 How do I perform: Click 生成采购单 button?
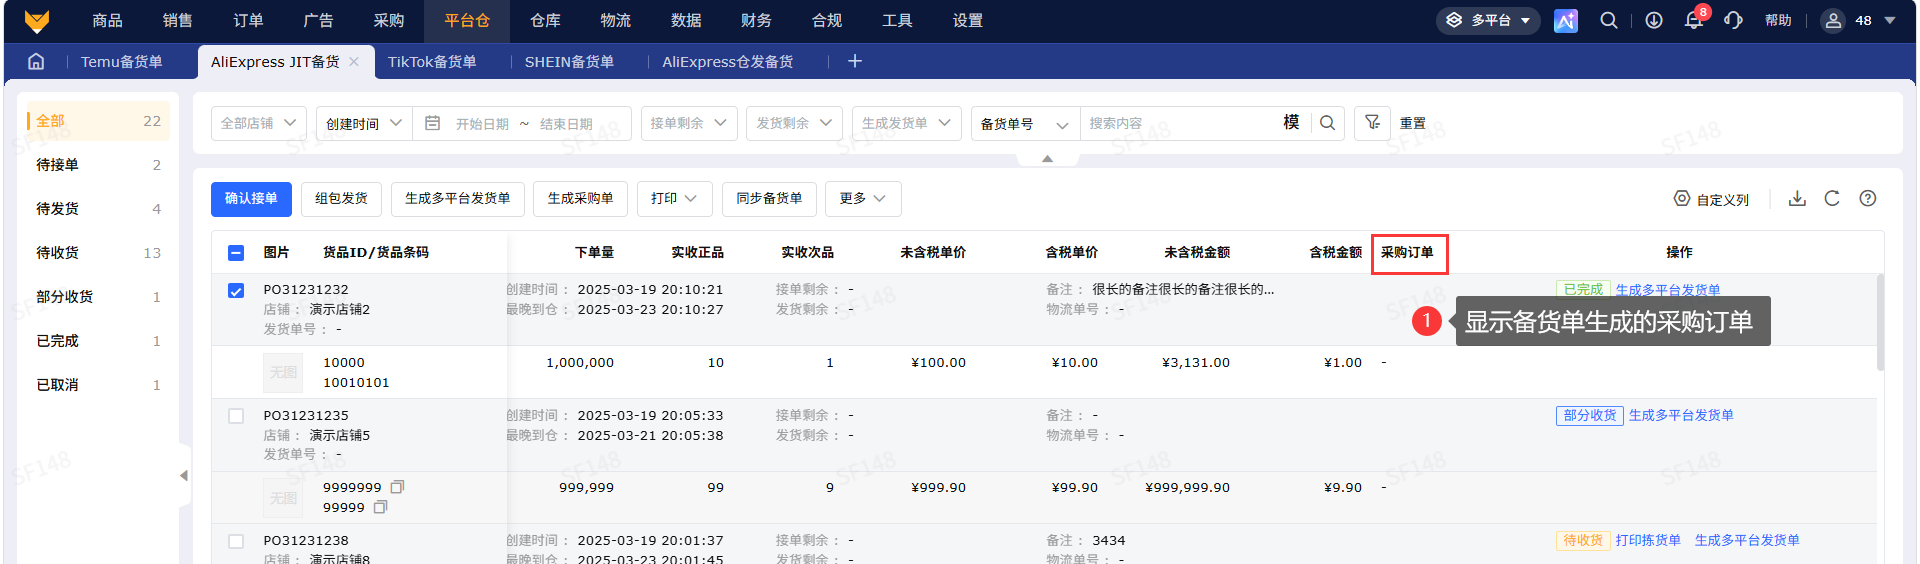580,198
